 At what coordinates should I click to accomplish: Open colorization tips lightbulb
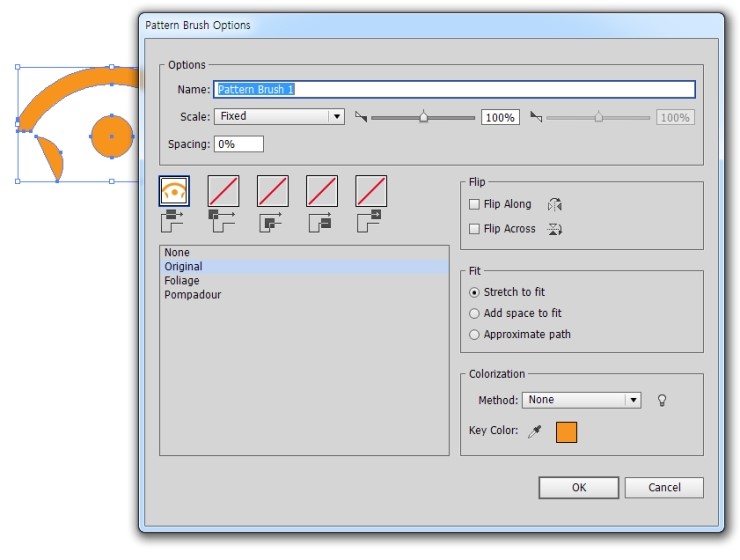[662, 401]
